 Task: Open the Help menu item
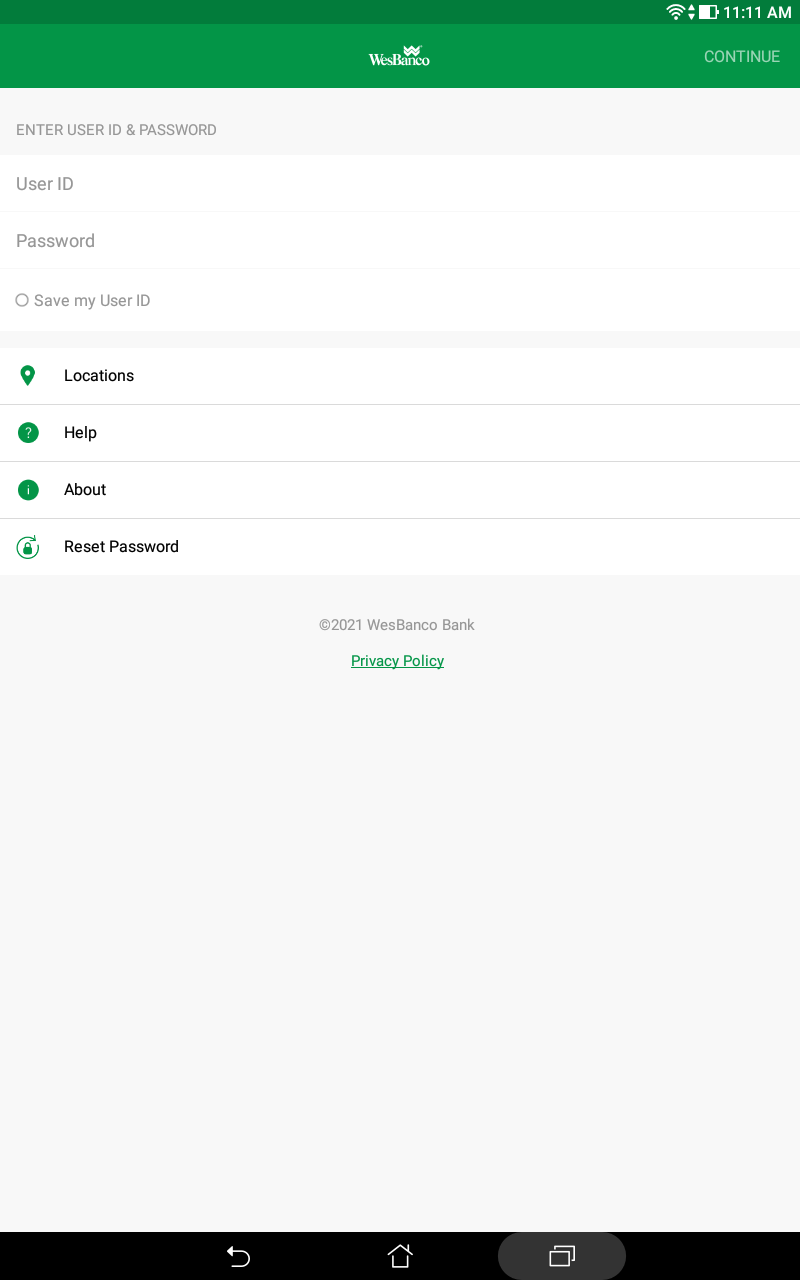[400, 433]
